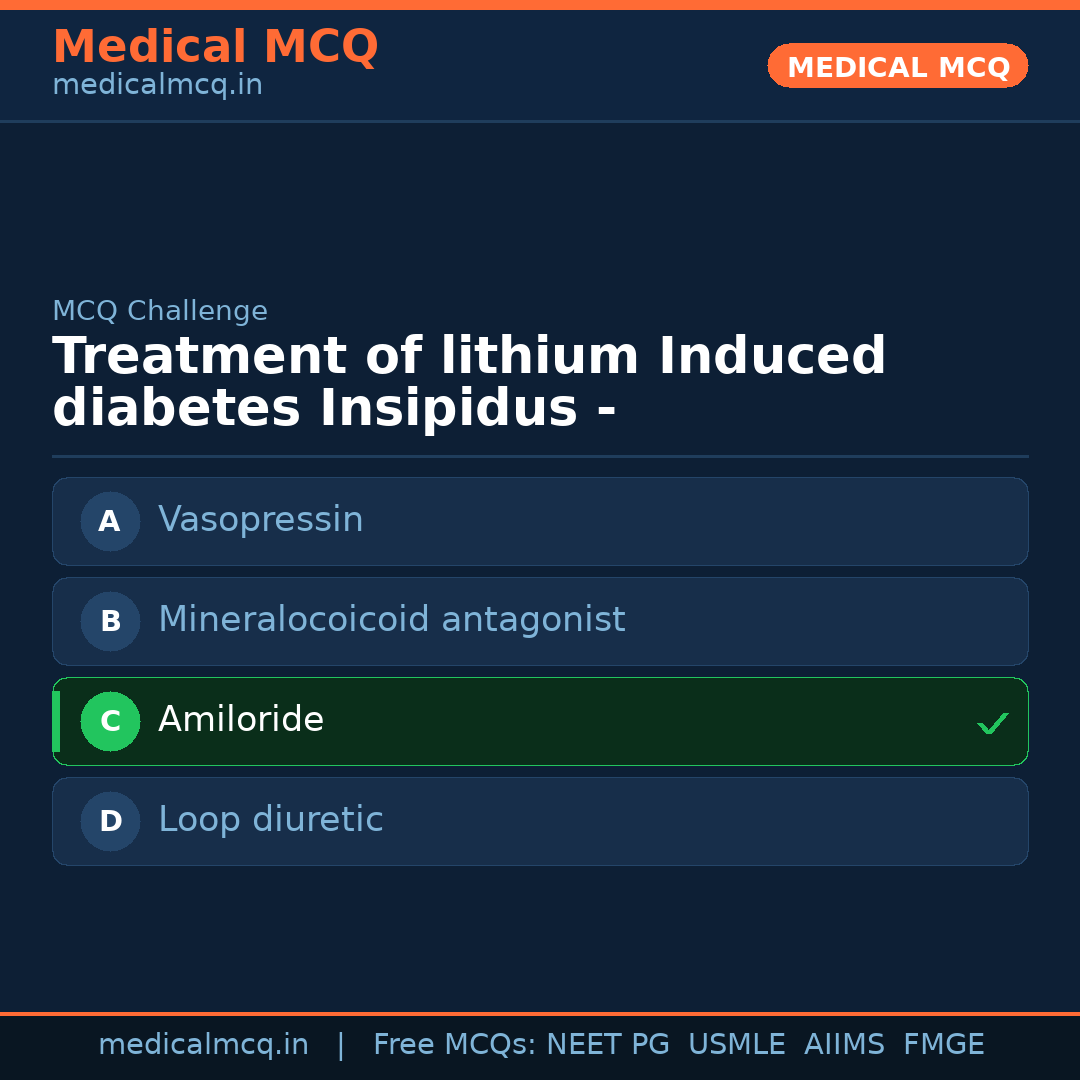Click the FMGE footer text

tap(944, 1045)
